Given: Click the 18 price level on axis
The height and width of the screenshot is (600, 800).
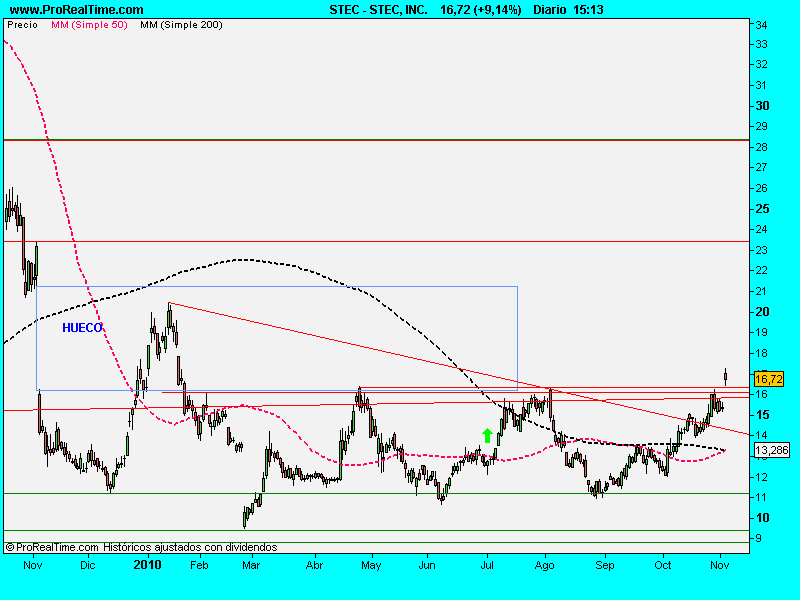Looking at the screenshot, I should 762,353.
